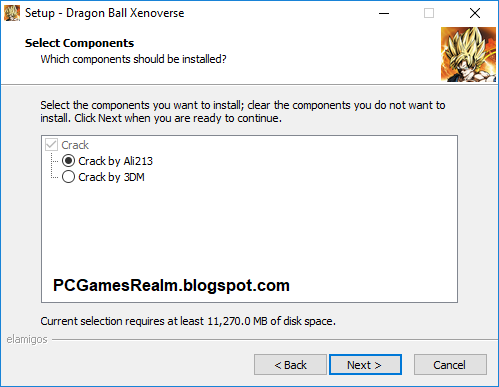Continue setup with the Next button
This screenshot has height=387, width=499.
365,365
